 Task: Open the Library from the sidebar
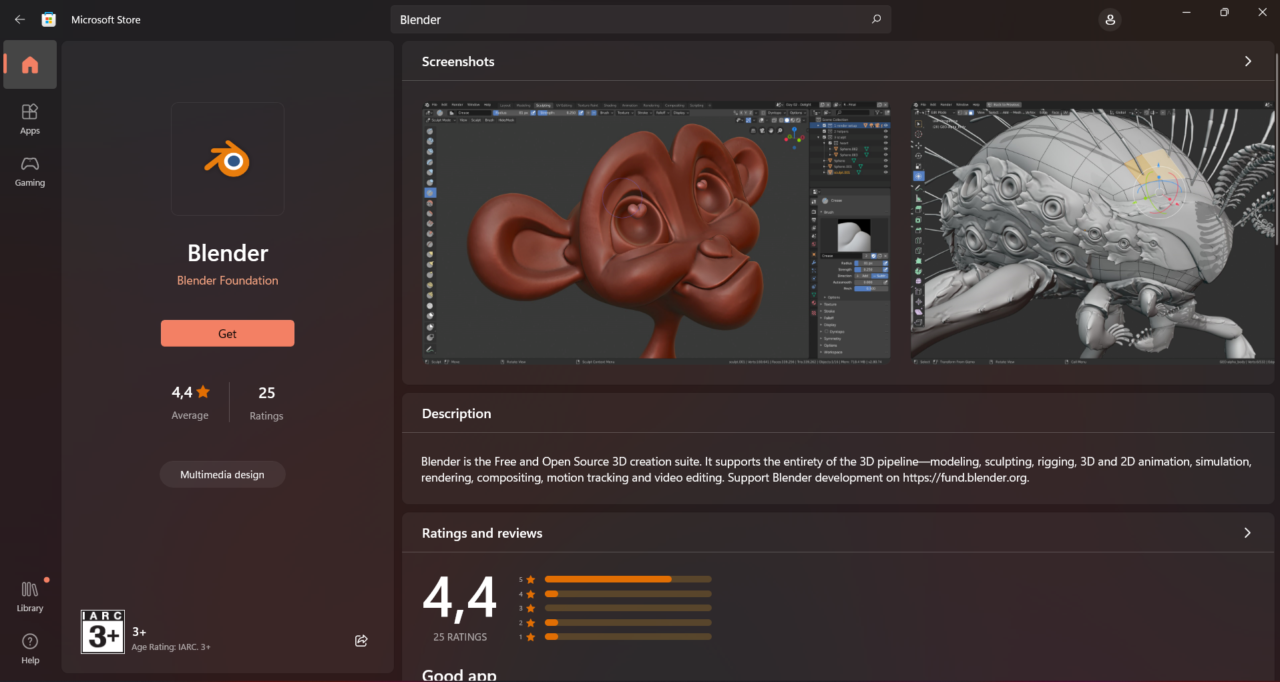coord(30,596)
